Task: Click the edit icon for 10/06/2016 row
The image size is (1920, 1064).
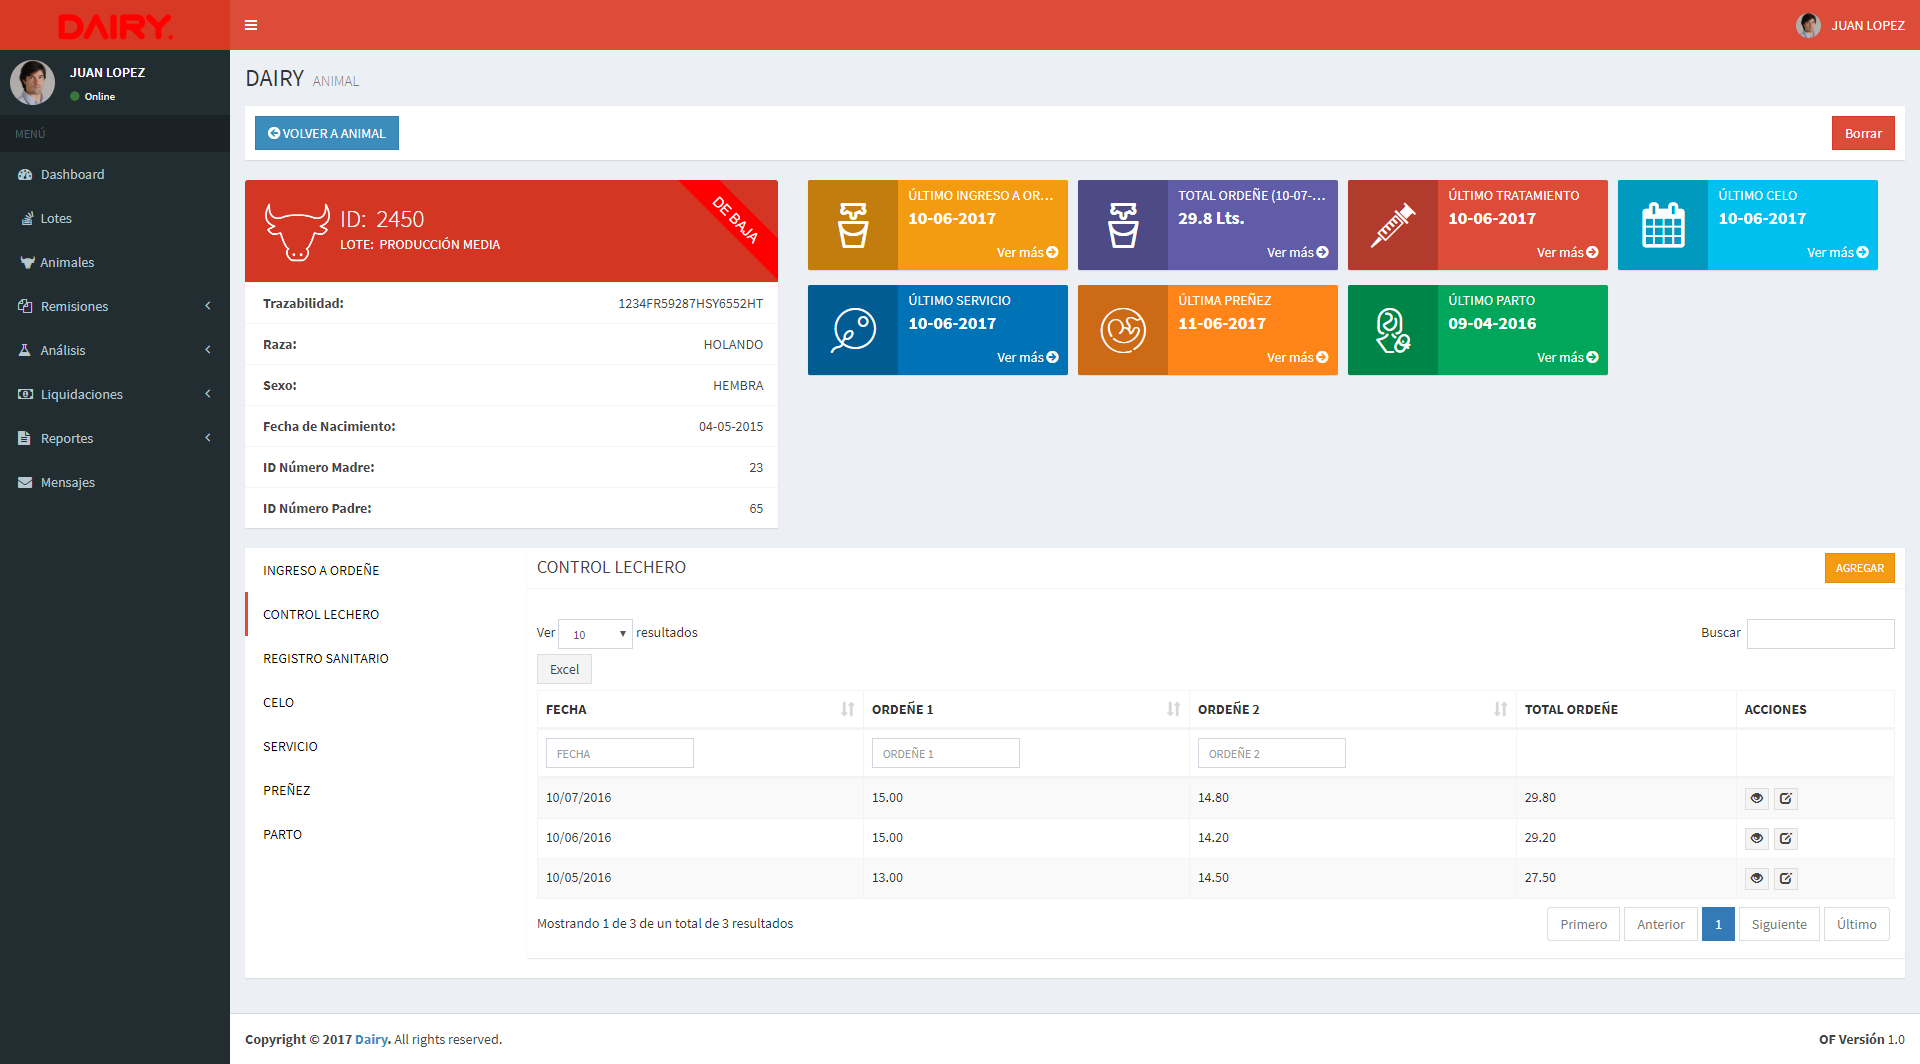Action: click(1786, 839)
